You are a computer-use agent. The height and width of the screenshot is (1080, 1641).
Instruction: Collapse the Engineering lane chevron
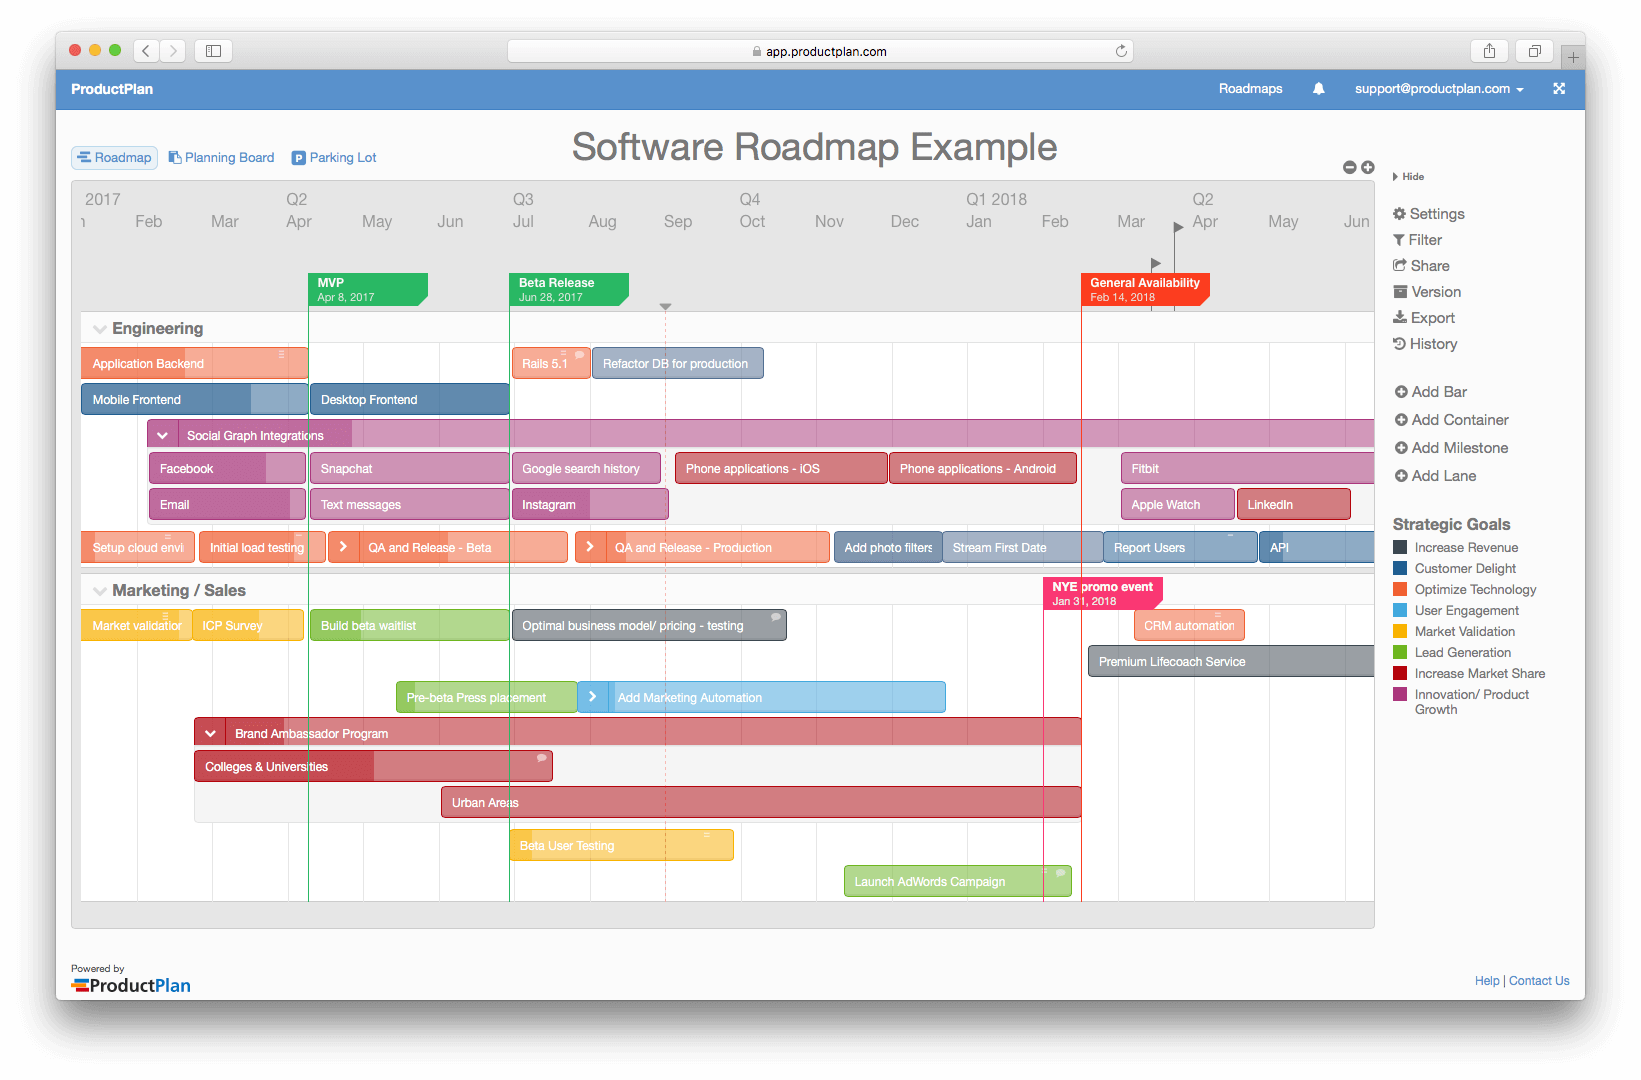point(99,328)
